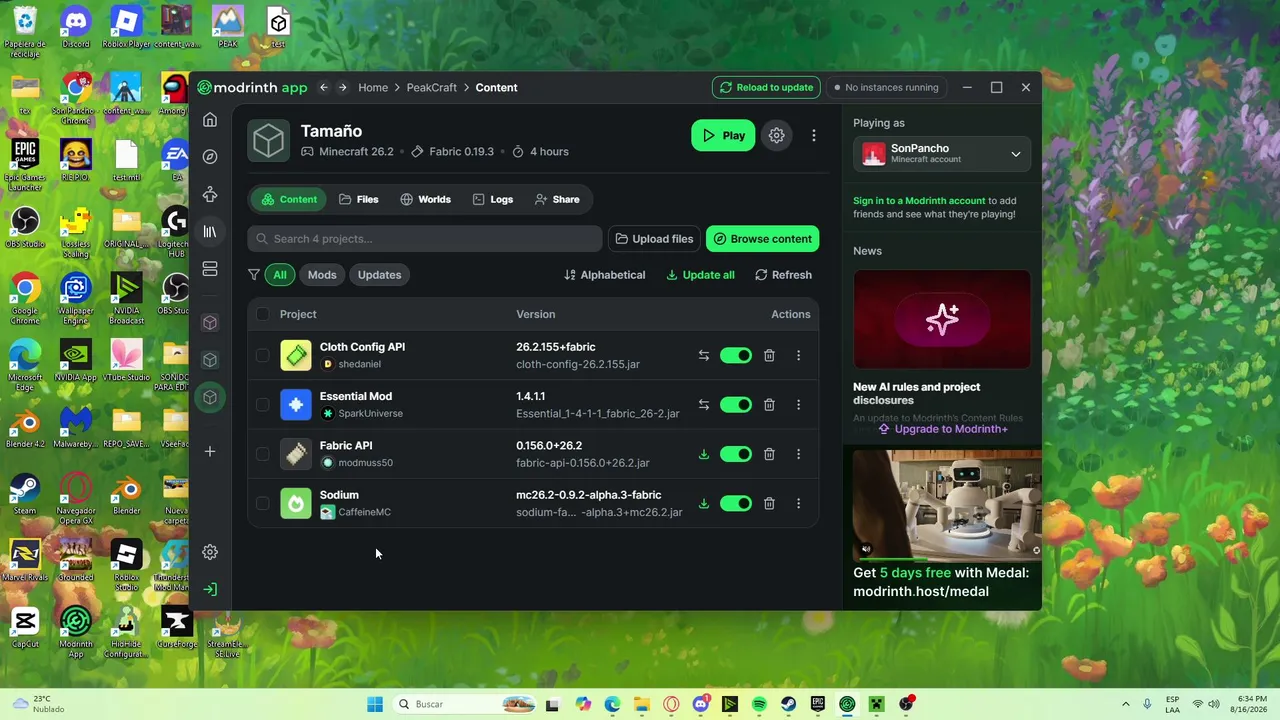Click Browse content button

pos(762,239)
